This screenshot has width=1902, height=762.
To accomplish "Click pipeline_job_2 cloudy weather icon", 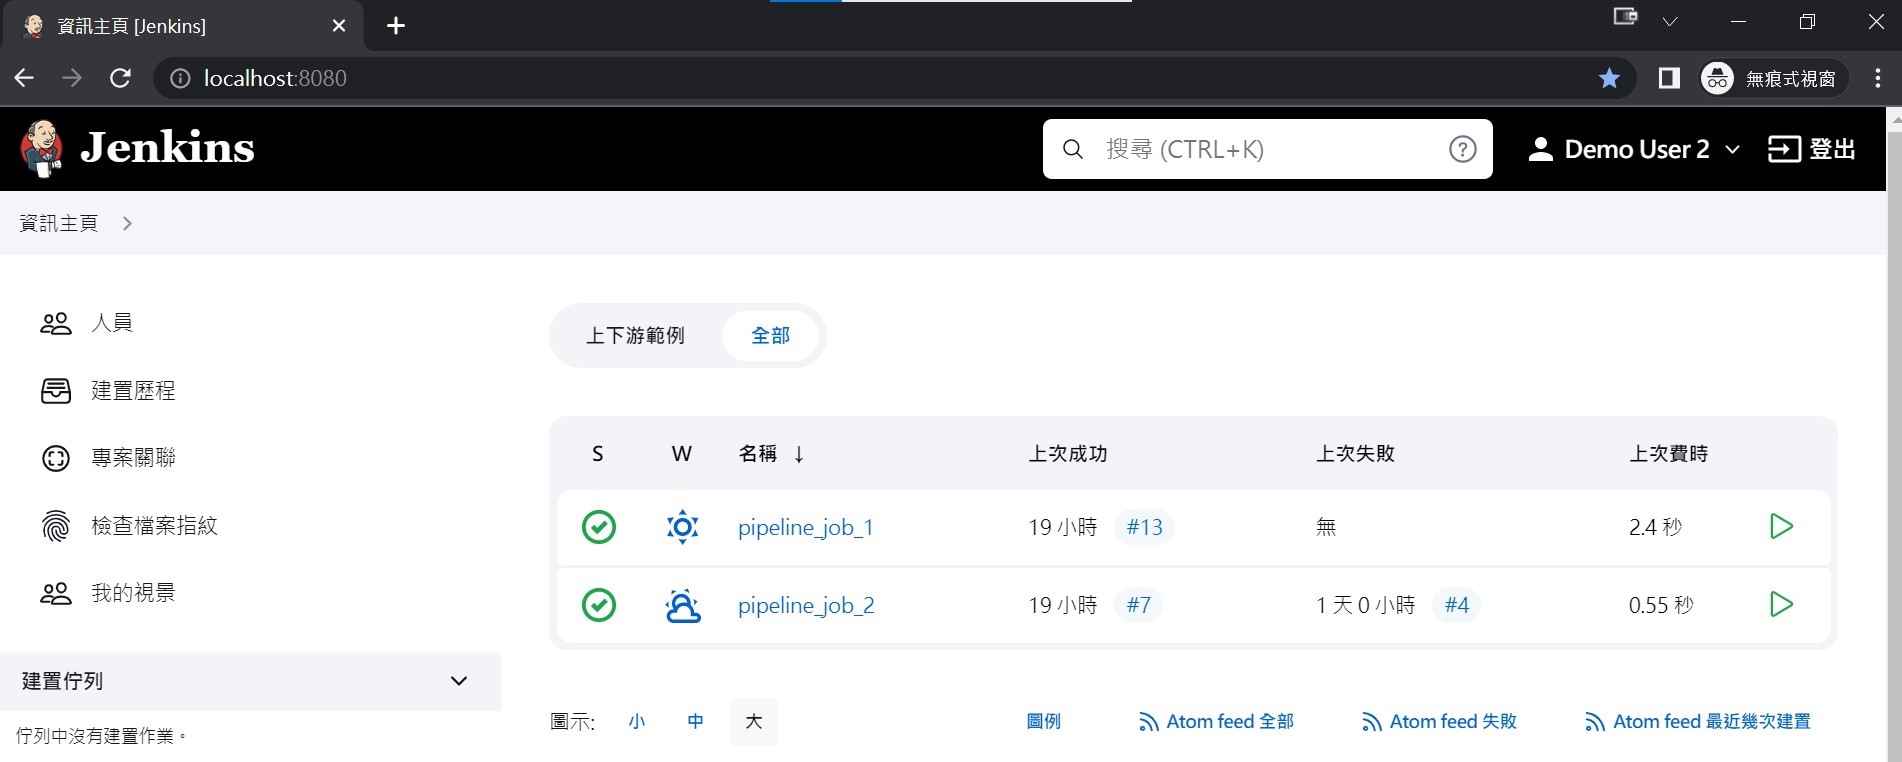I will 682,605.
